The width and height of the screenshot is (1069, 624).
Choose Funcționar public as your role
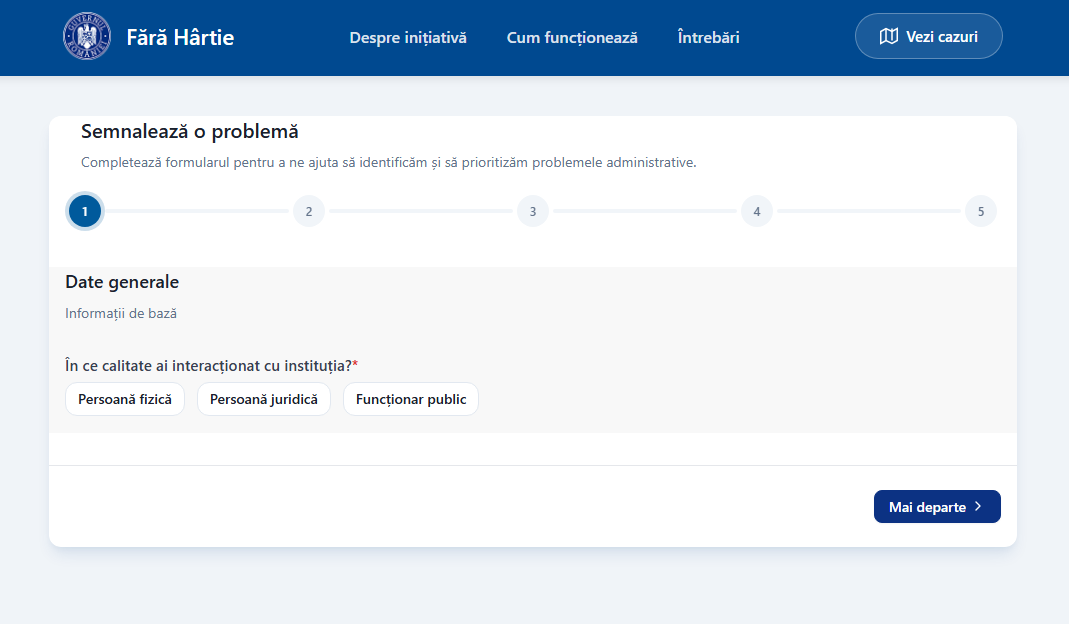(410, 398)
